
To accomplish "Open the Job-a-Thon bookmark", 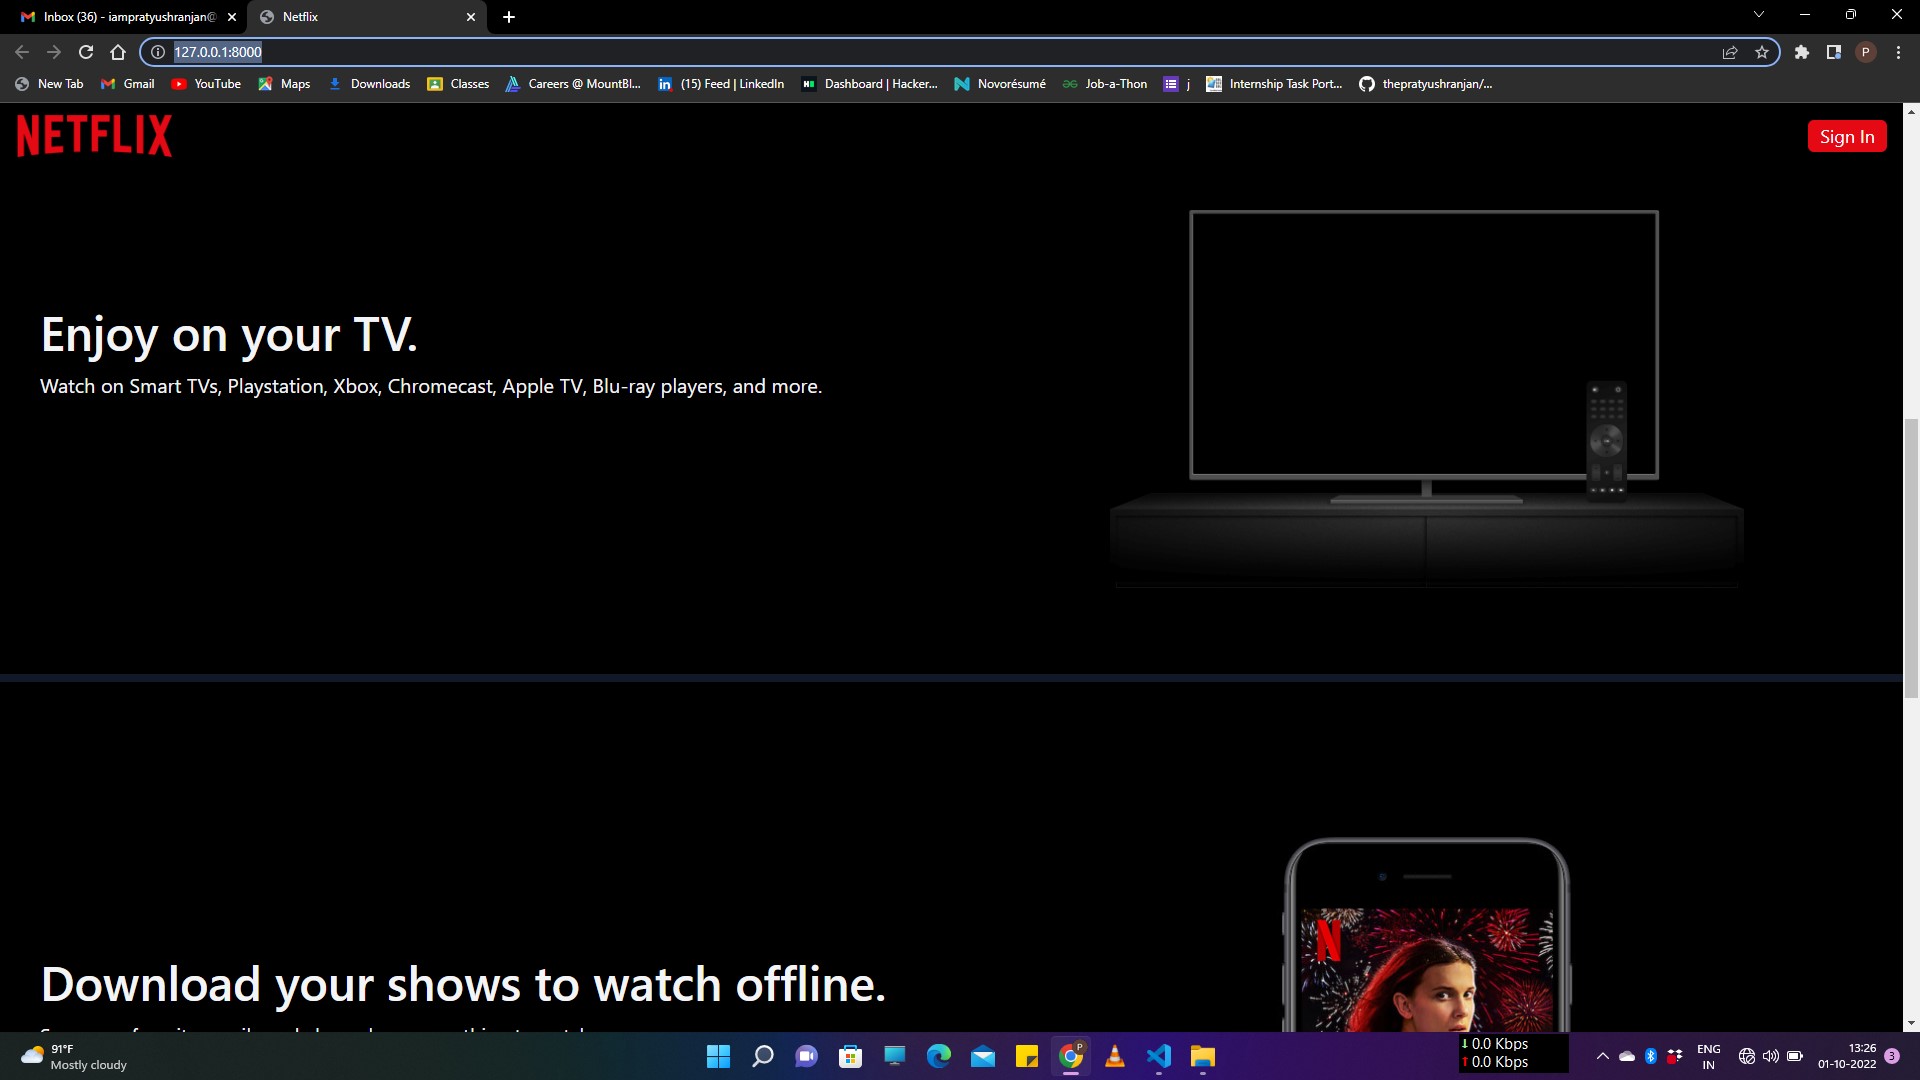I will click(x=1105, y=84).
